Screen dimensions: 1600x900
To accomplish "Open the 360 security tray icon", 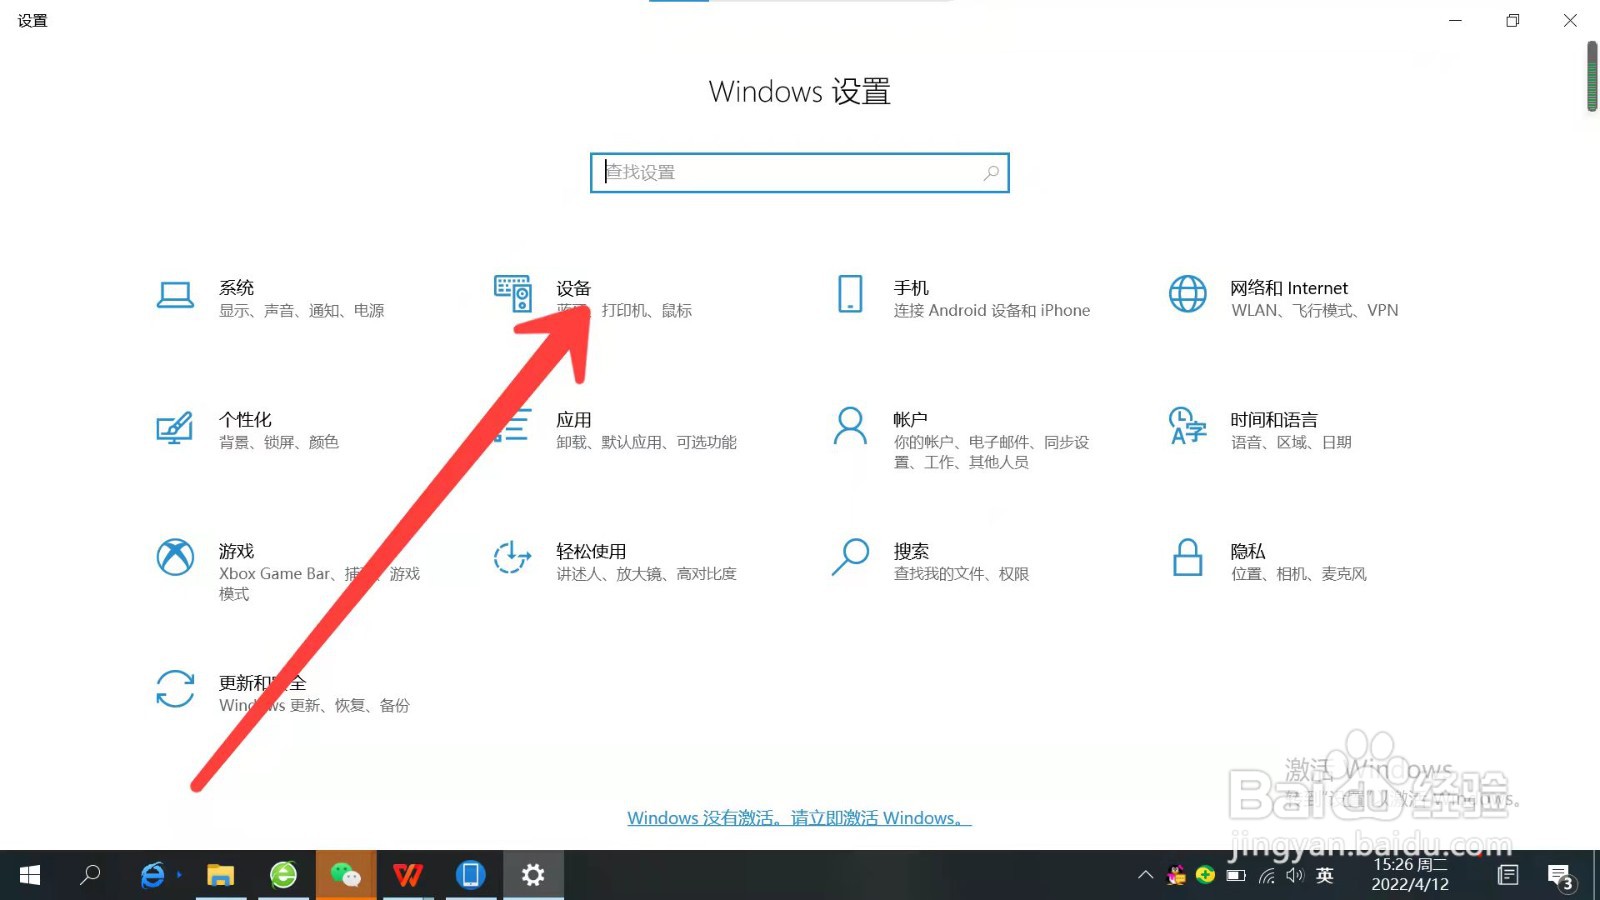I will pyautogui.click(x=1205, y=875).
